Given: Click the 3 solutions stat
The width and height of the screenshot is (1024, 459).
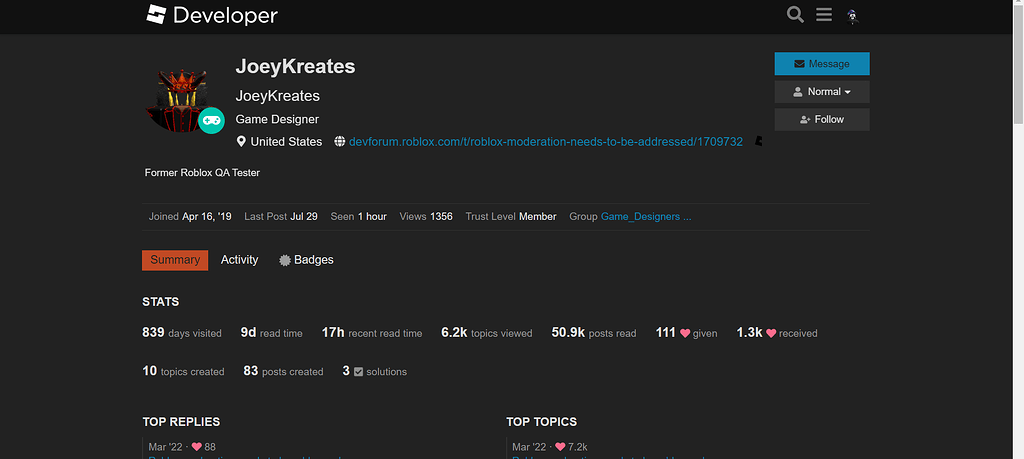Looking at the screenshot, I should coord(375,371).
